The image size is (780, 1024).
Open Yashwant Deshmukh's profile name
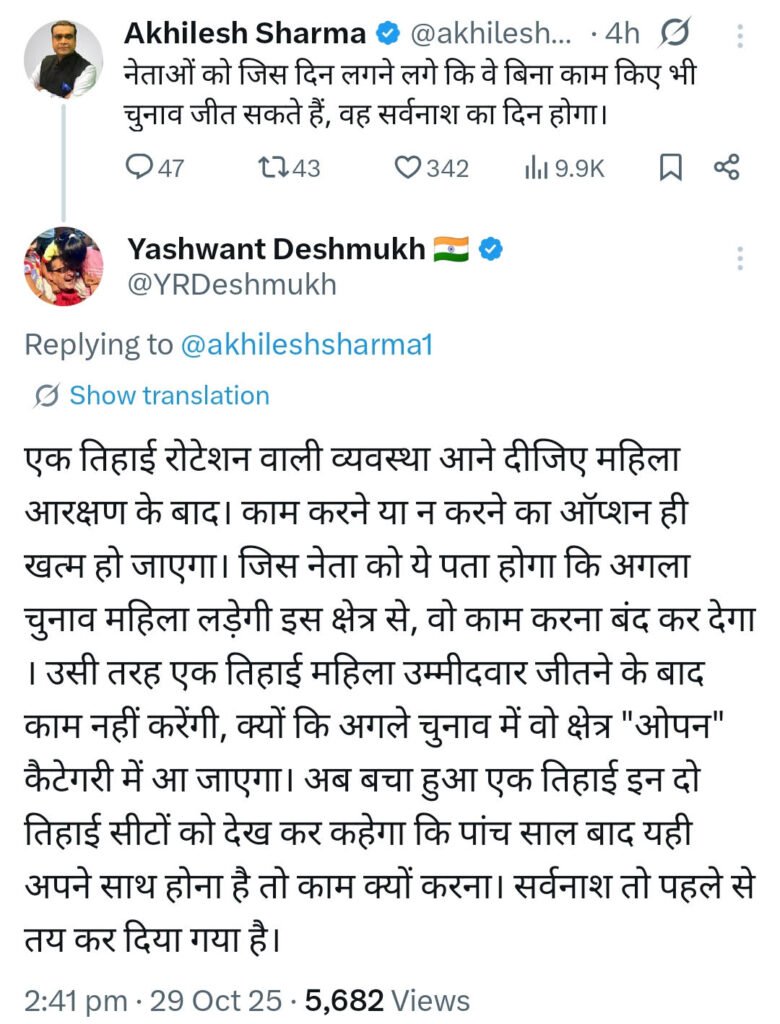pyautogui.click(x=276, y=249)
